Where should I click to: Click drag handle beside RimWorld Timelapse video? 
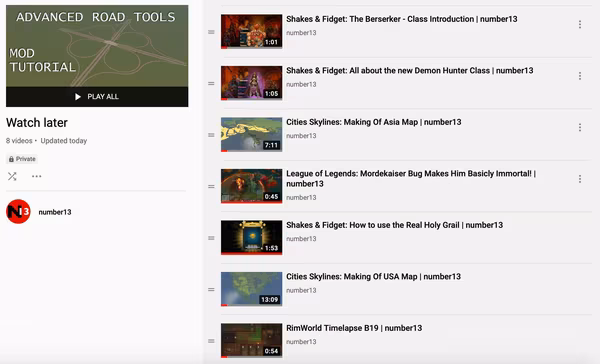[x=211, y=341]
